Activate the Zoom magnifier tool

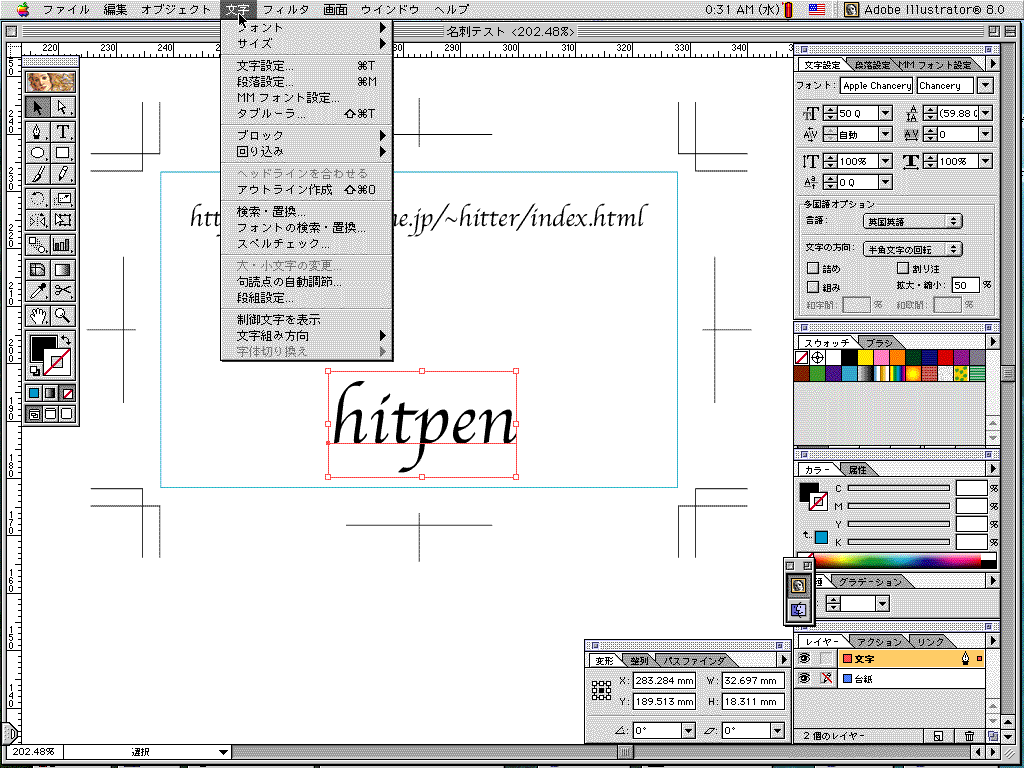point(62,315)
